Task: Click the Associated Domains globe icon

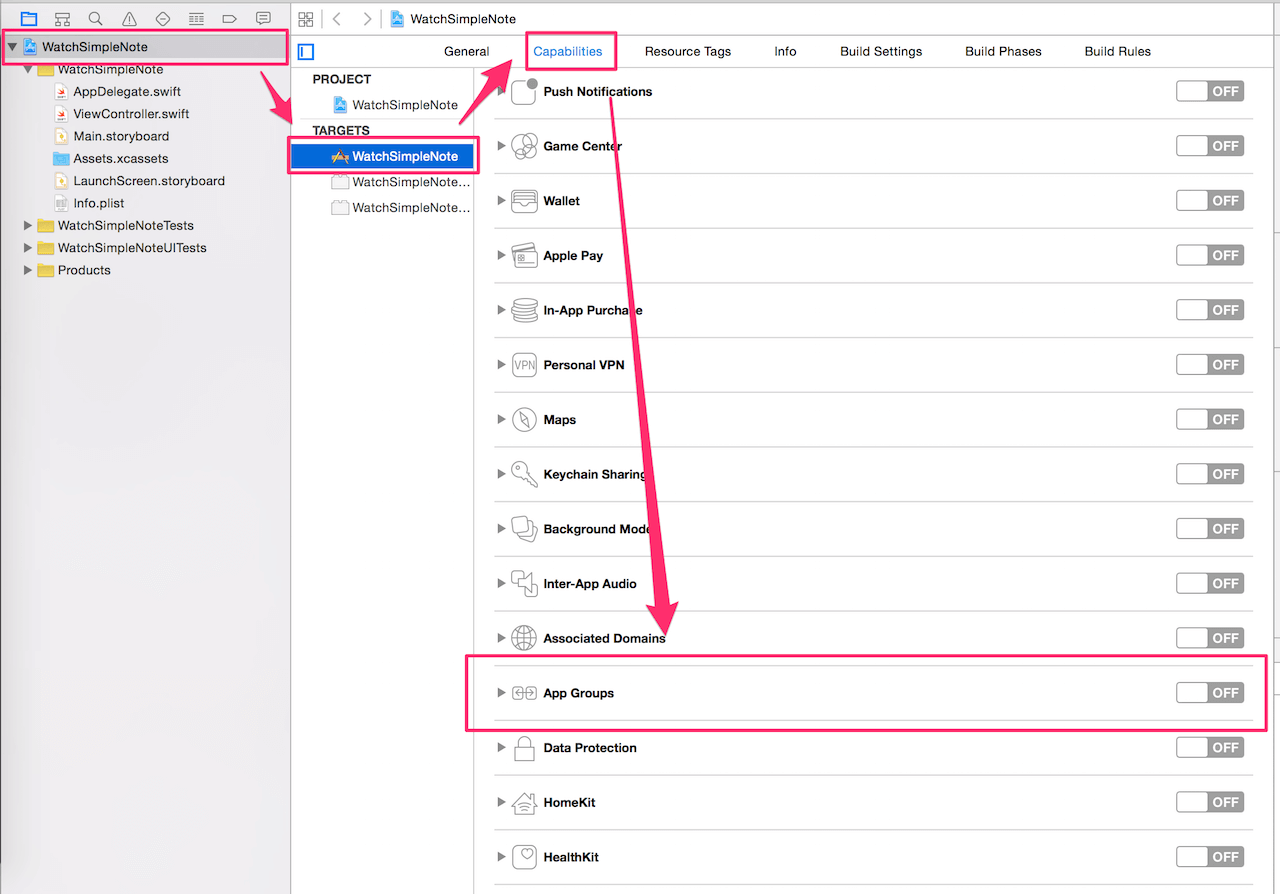Action: (x=525, y=638)
